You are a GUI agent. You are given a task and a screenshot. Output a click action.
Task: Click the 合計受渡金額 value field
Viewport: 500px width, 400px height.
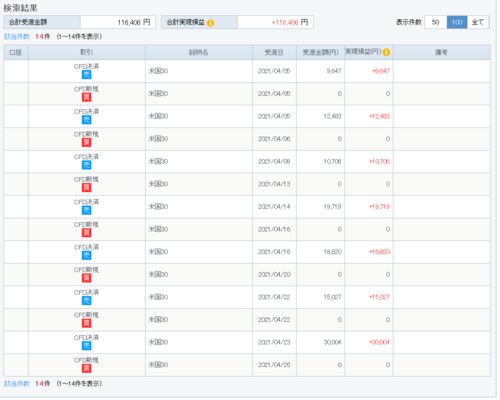tap(118, 22)
